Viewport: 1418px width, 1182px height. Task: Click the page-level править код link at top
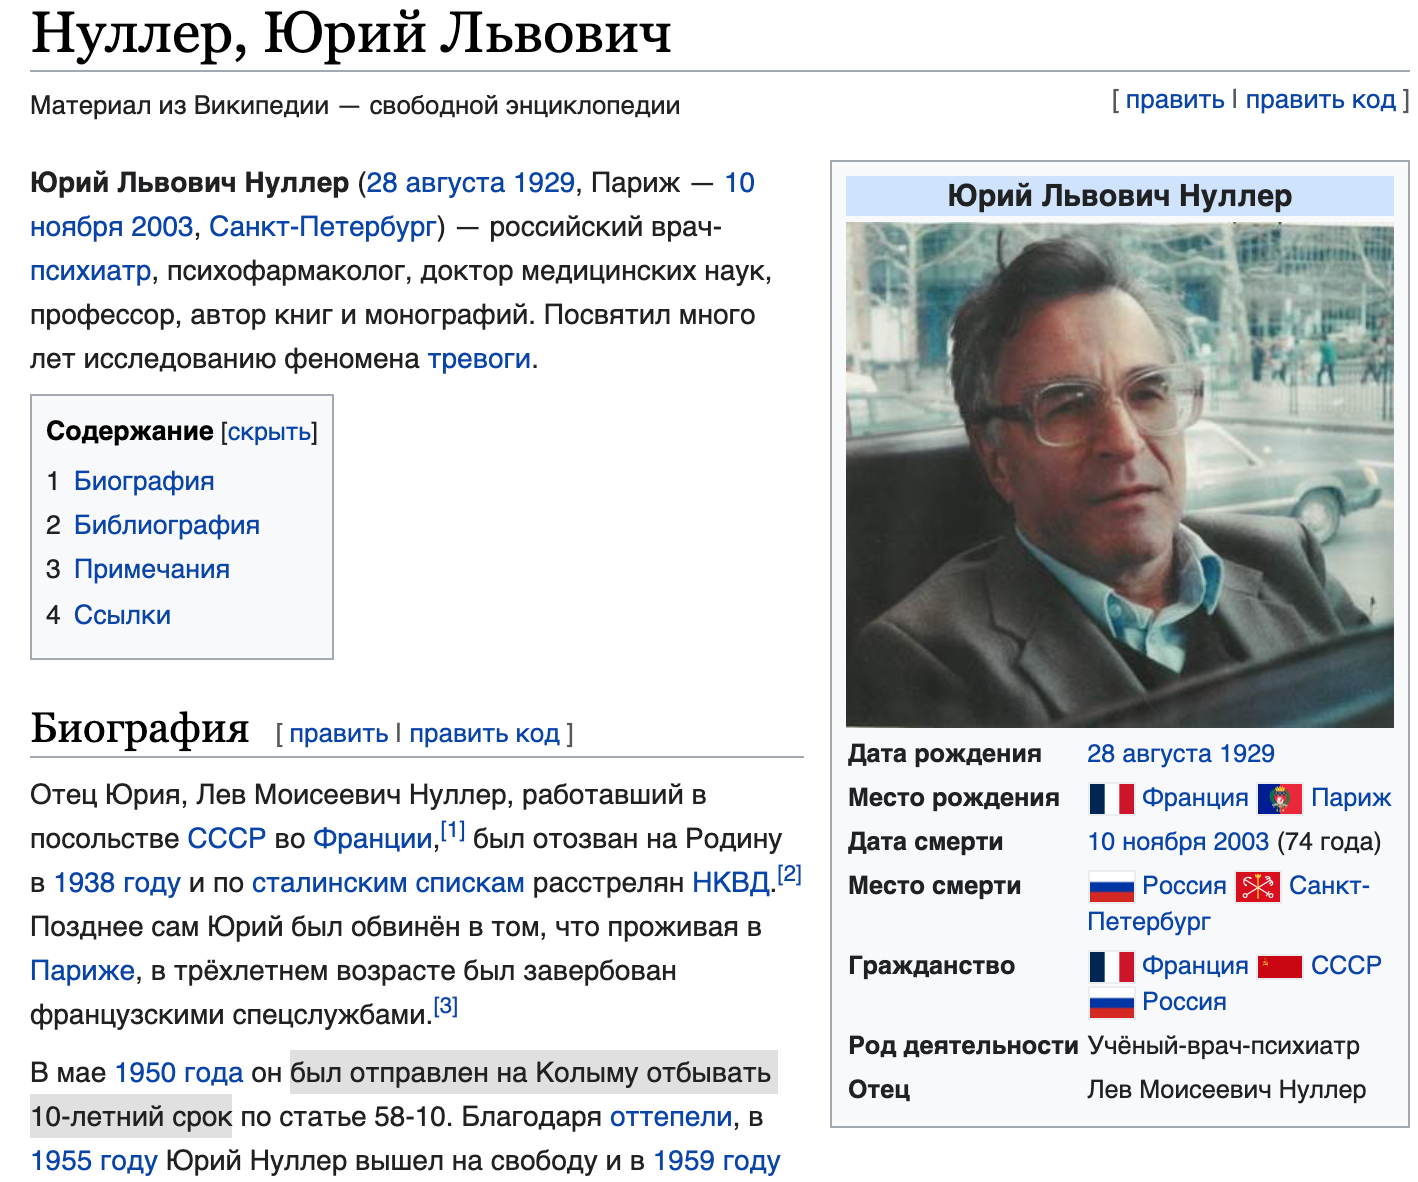coord(1320,100)
